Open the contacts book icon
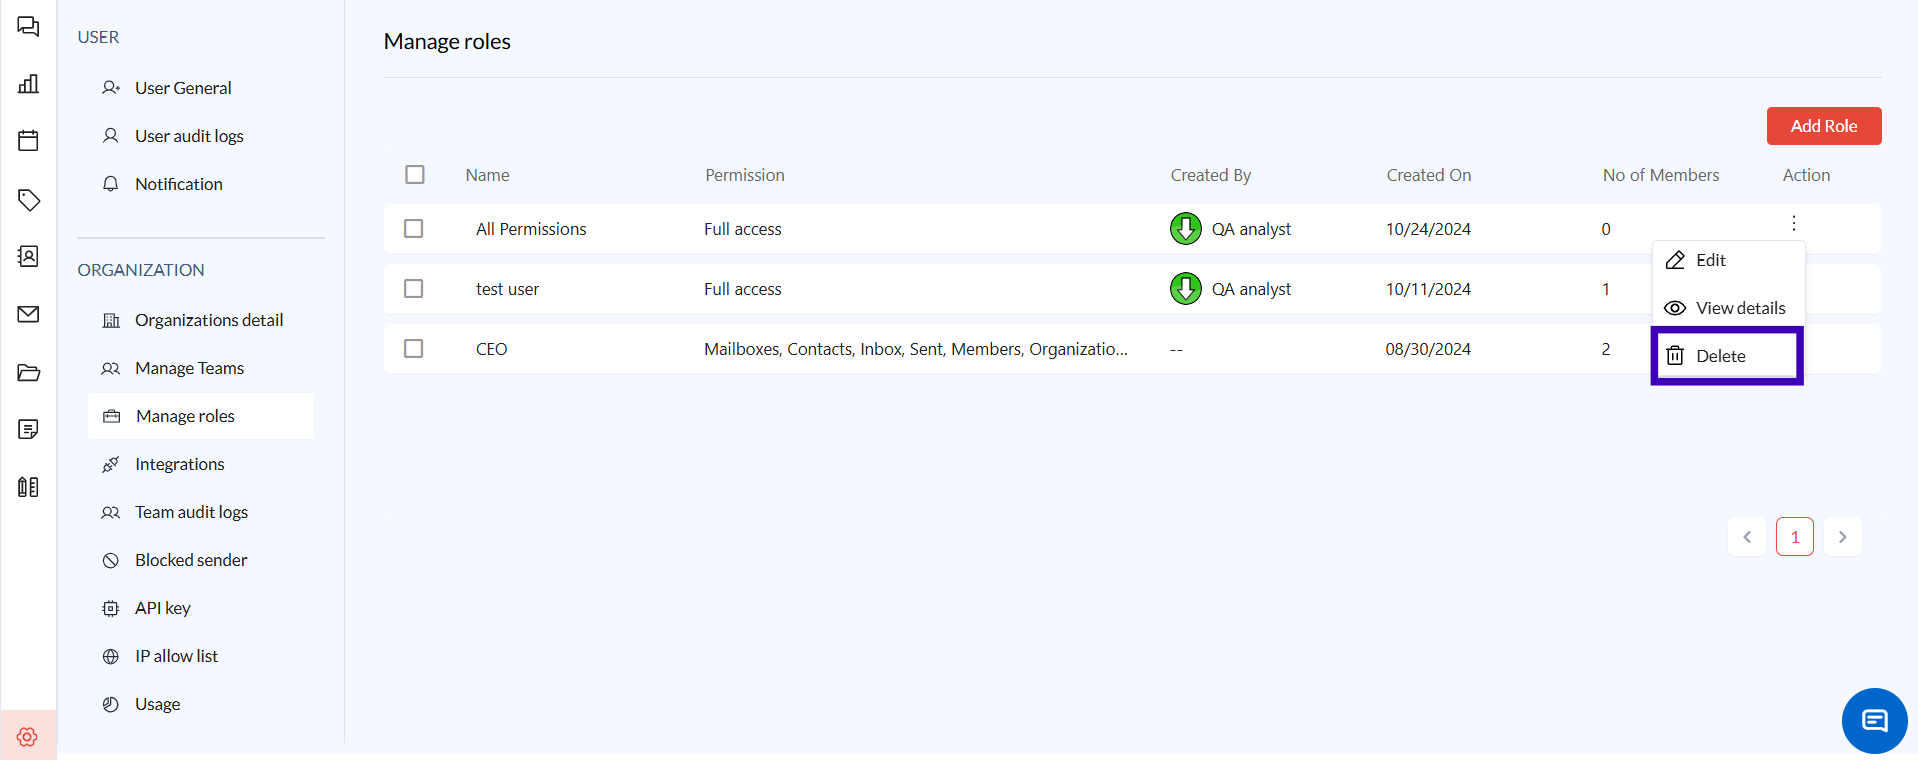This screenshot has width=1918, height=760. 28,257
